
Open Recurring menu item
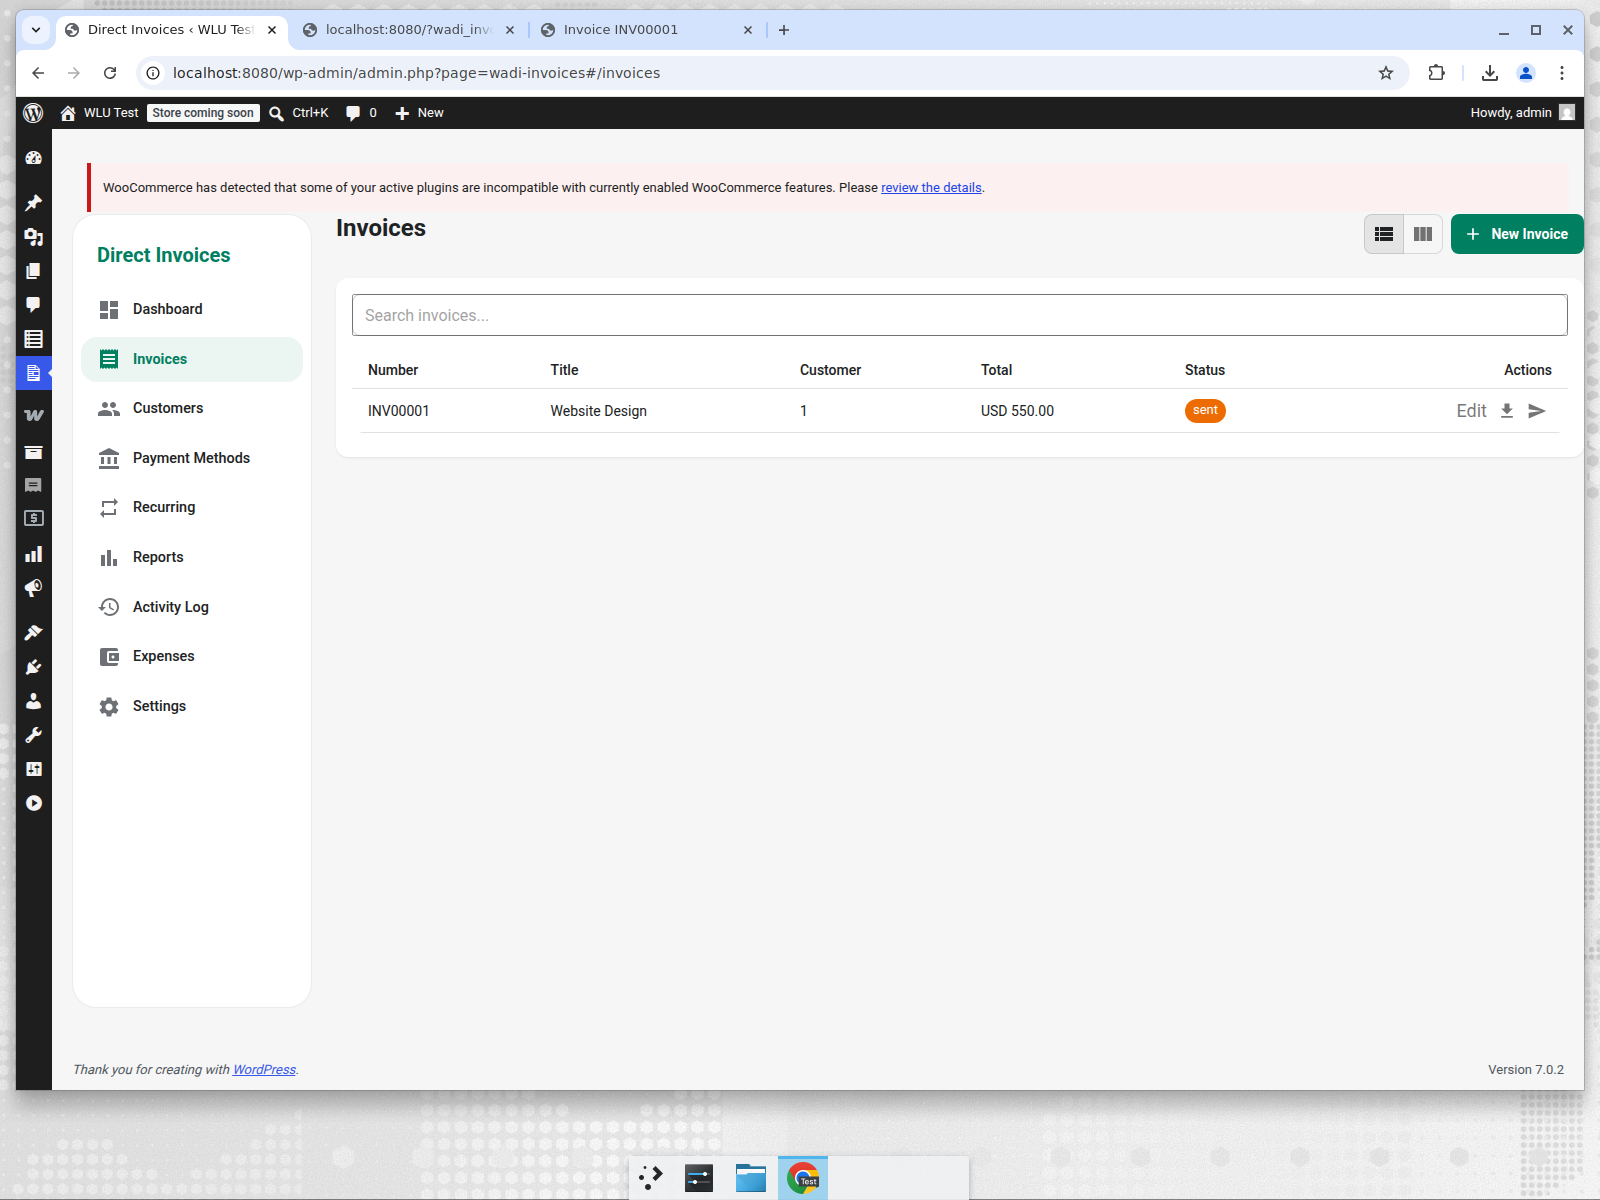click(192, 507)
